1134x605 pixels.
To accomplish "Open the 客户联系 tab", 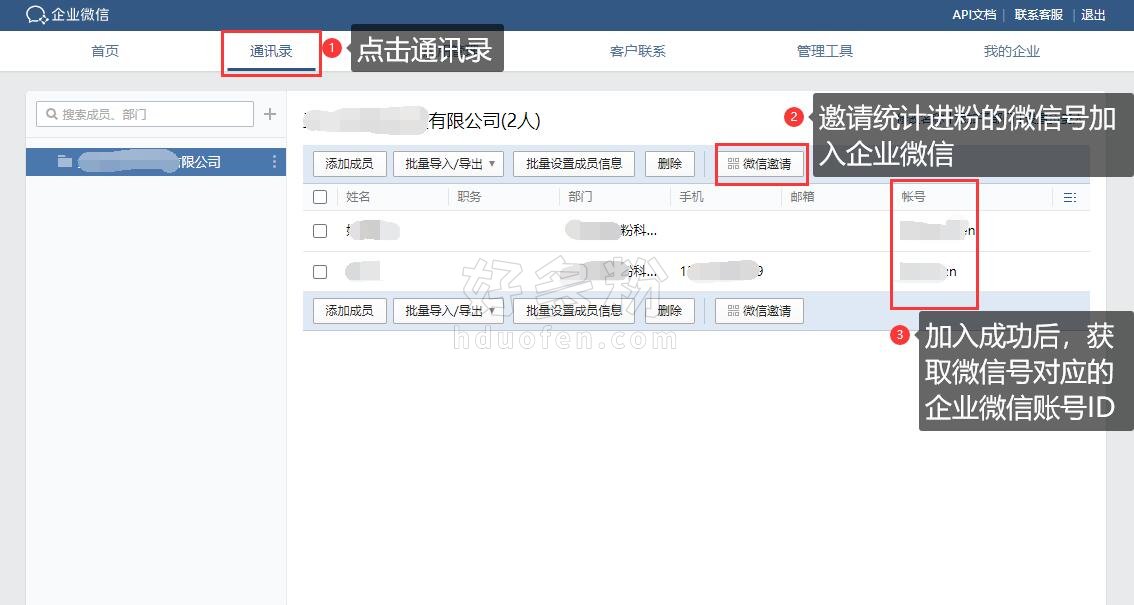I will [x=637, y=51].
